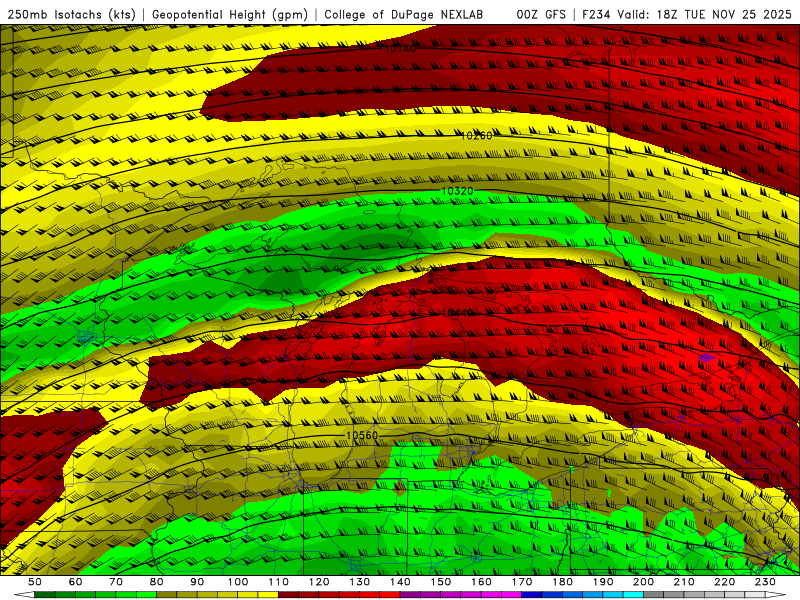Screen dimensions: 800x600
Task: Click the 50 value on the color scale
Action: [34, 582]
